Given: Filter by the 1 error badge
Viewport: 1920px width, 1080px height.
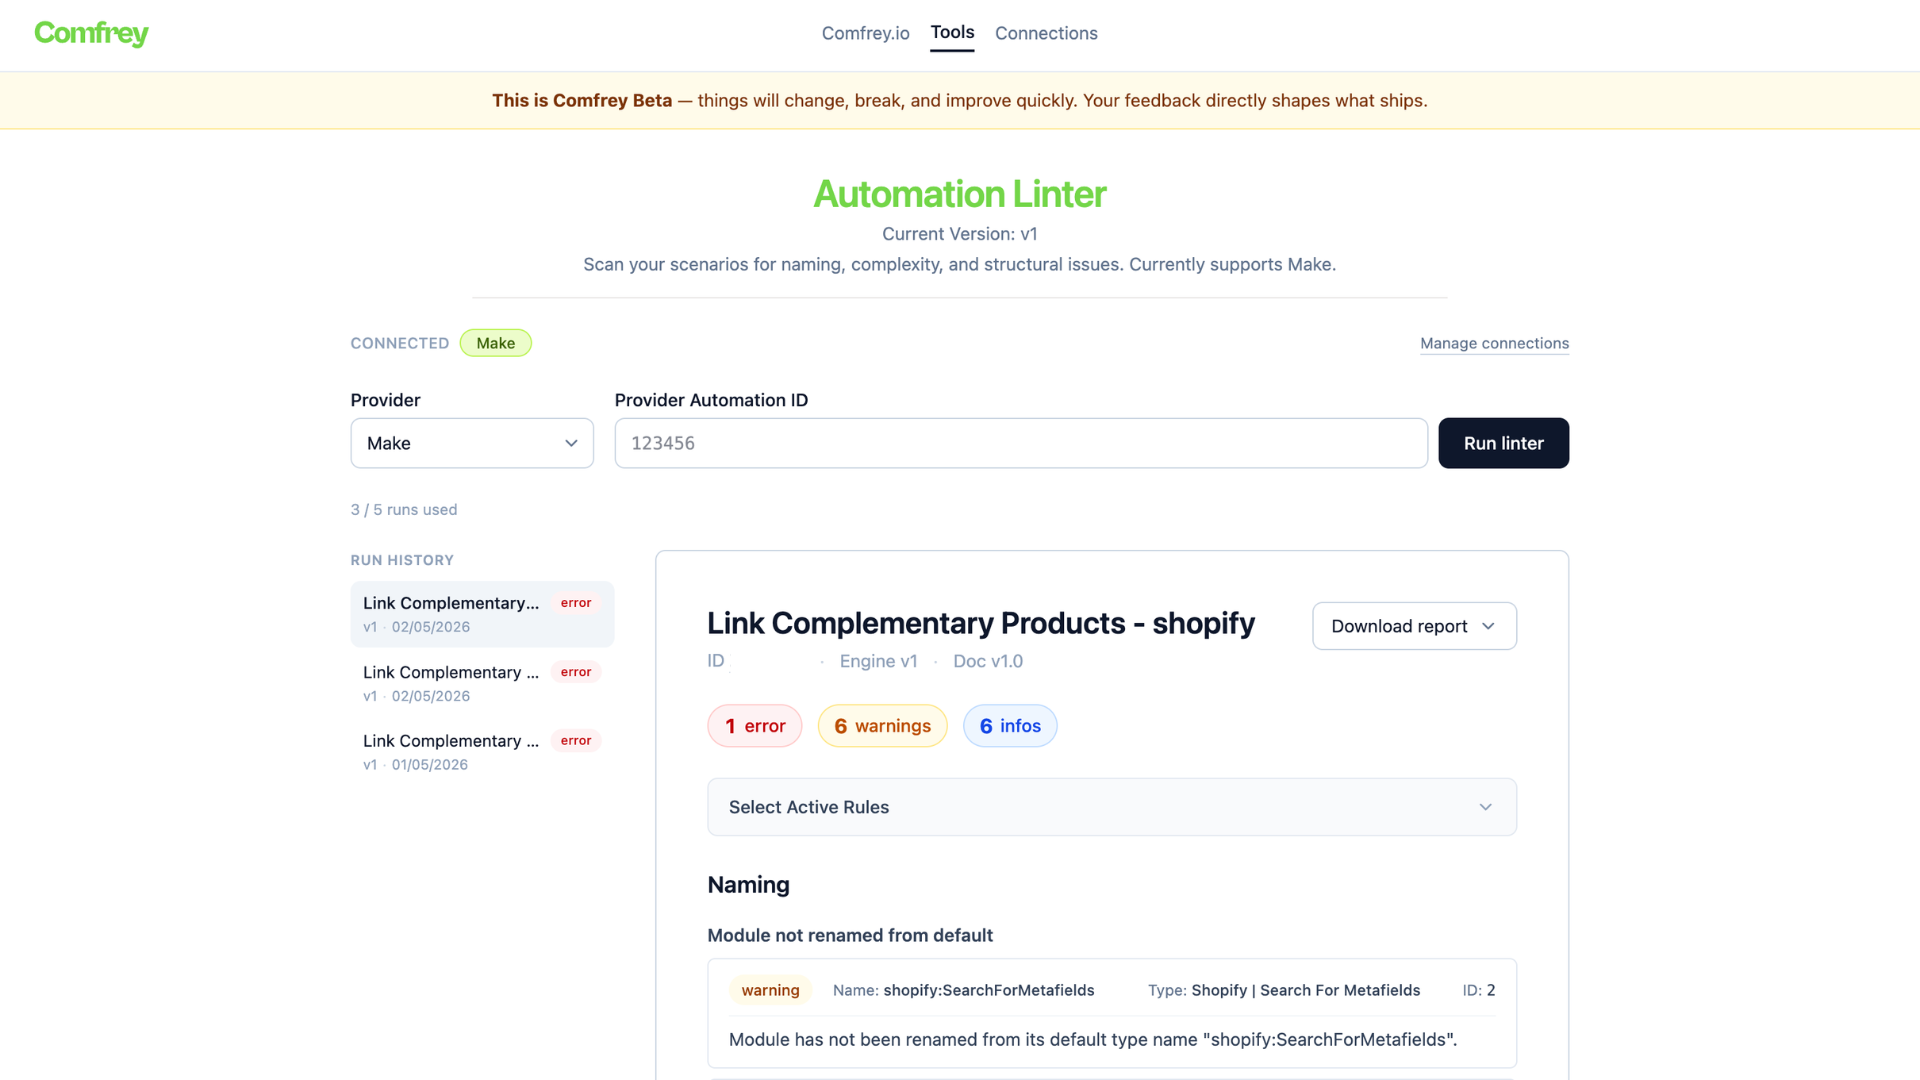Looking at the screenshot, I should click(x=755, y=726).
